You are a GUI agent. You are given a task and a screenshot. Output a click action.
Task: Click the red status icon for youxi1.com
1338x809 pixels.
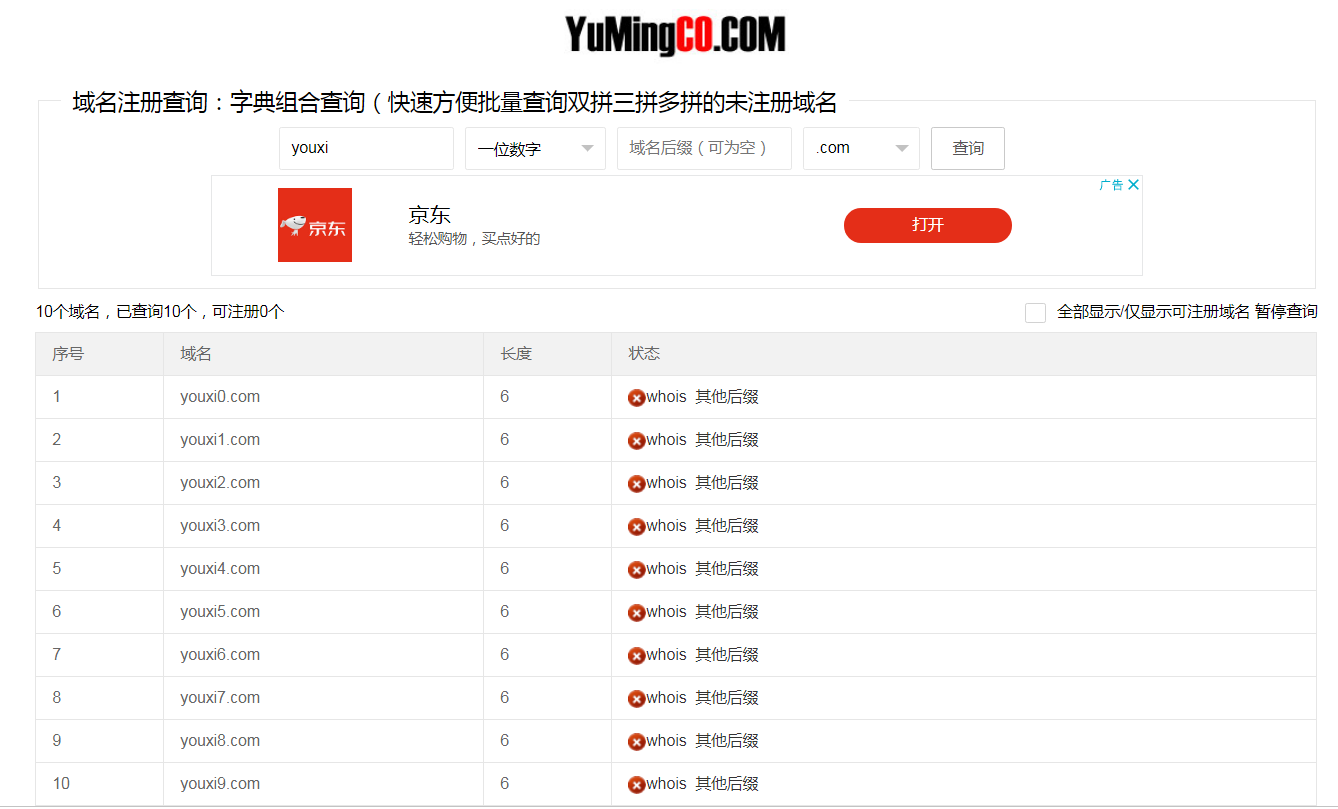(636, 441)
